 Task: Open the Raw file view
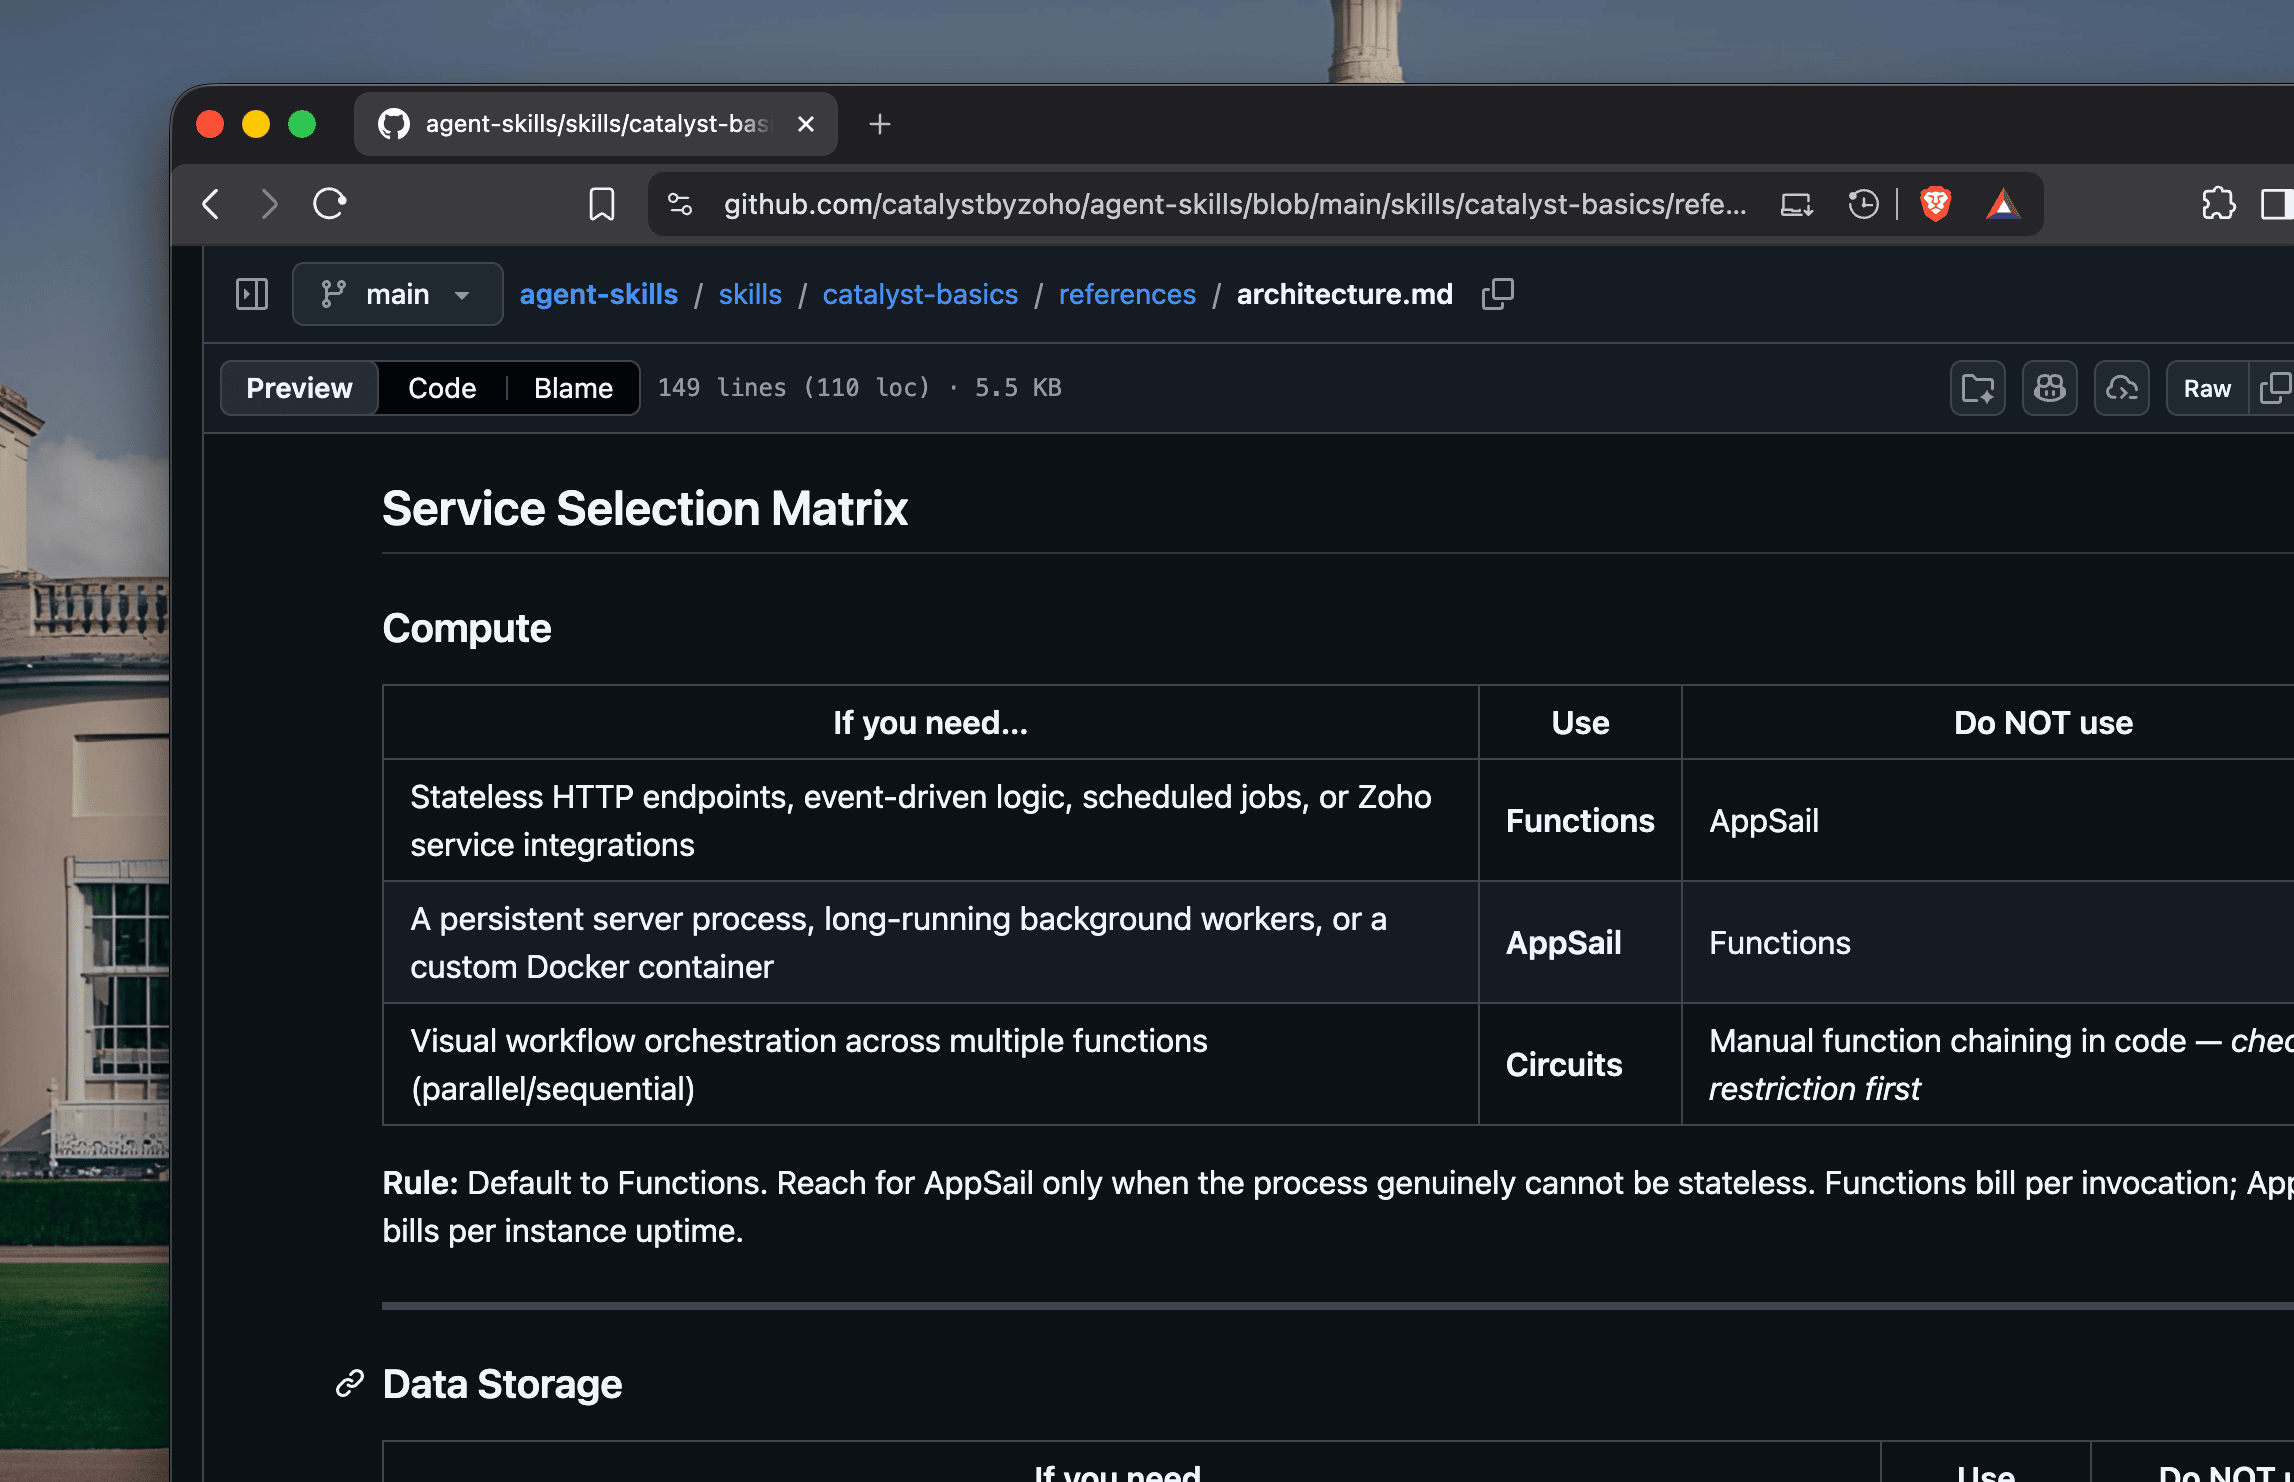(x=2206, y=388)
